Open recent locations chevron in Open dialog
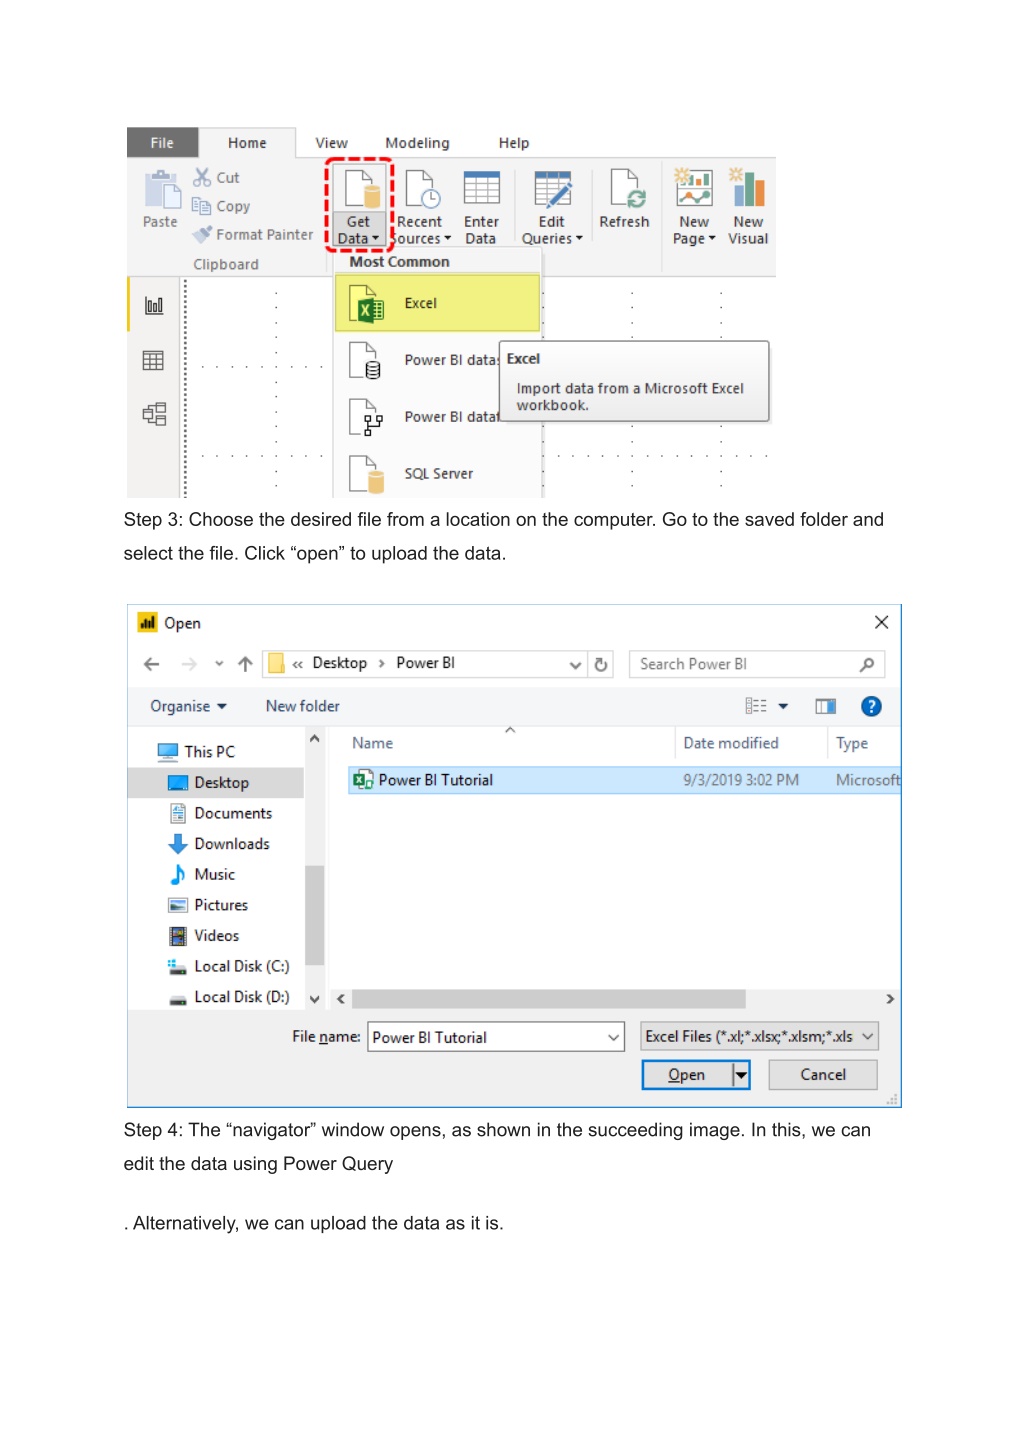1024x1446 pixels. pos(219,664)
